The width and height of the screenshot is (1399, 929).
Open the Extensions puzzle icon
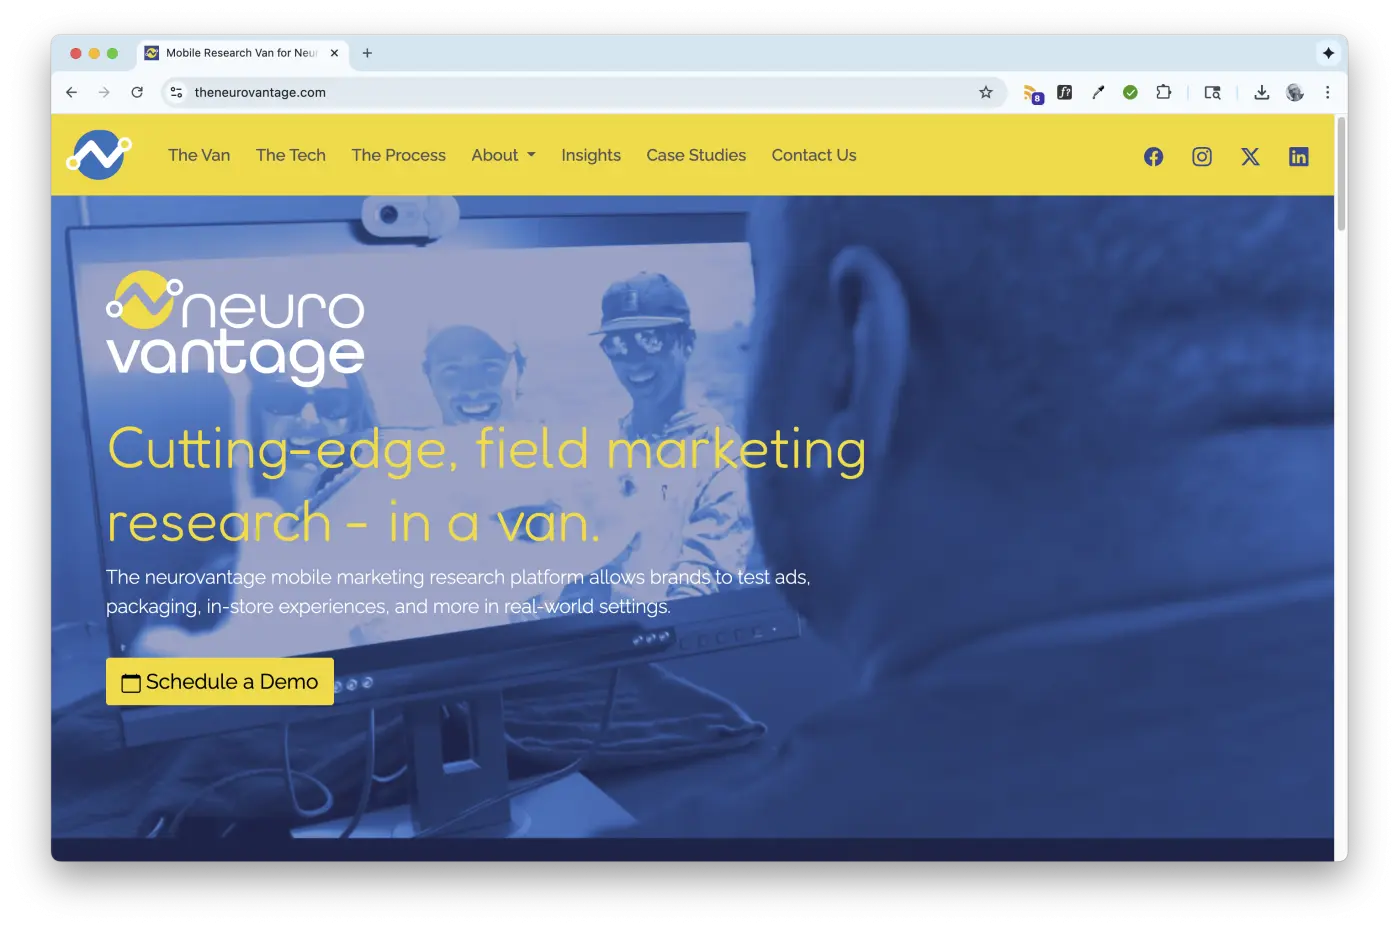coord(1163,92)
